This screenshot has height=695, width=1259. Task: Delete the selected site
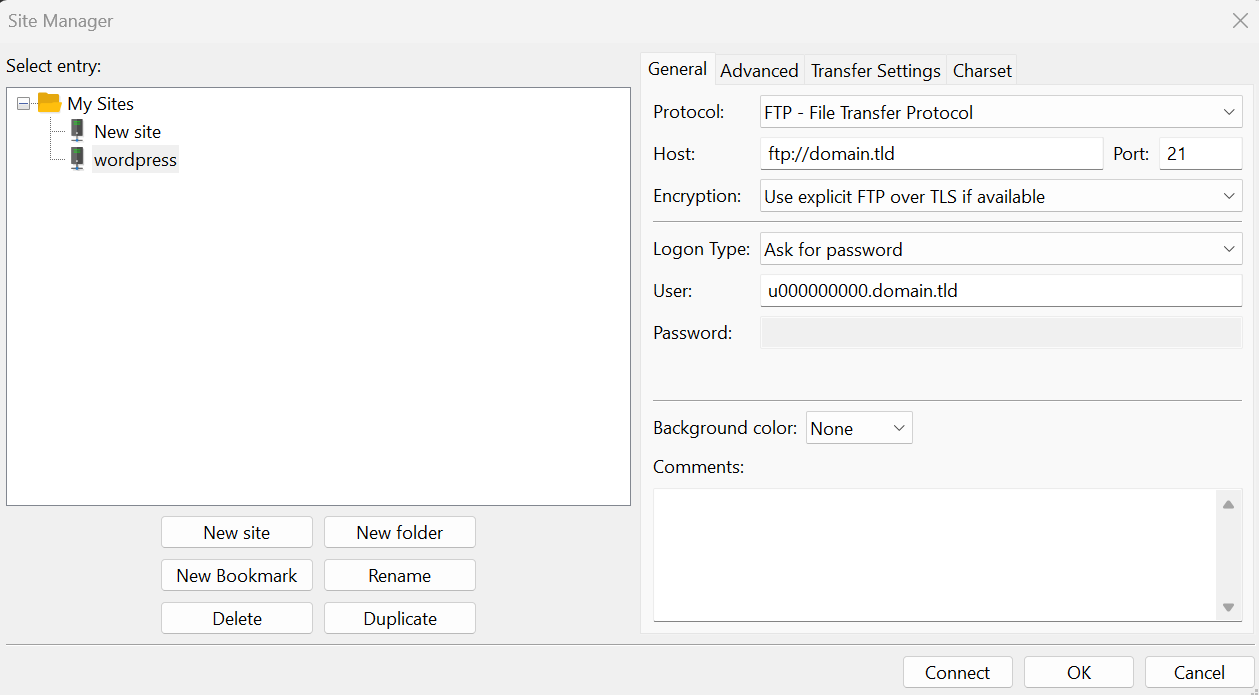pos(236,618)
